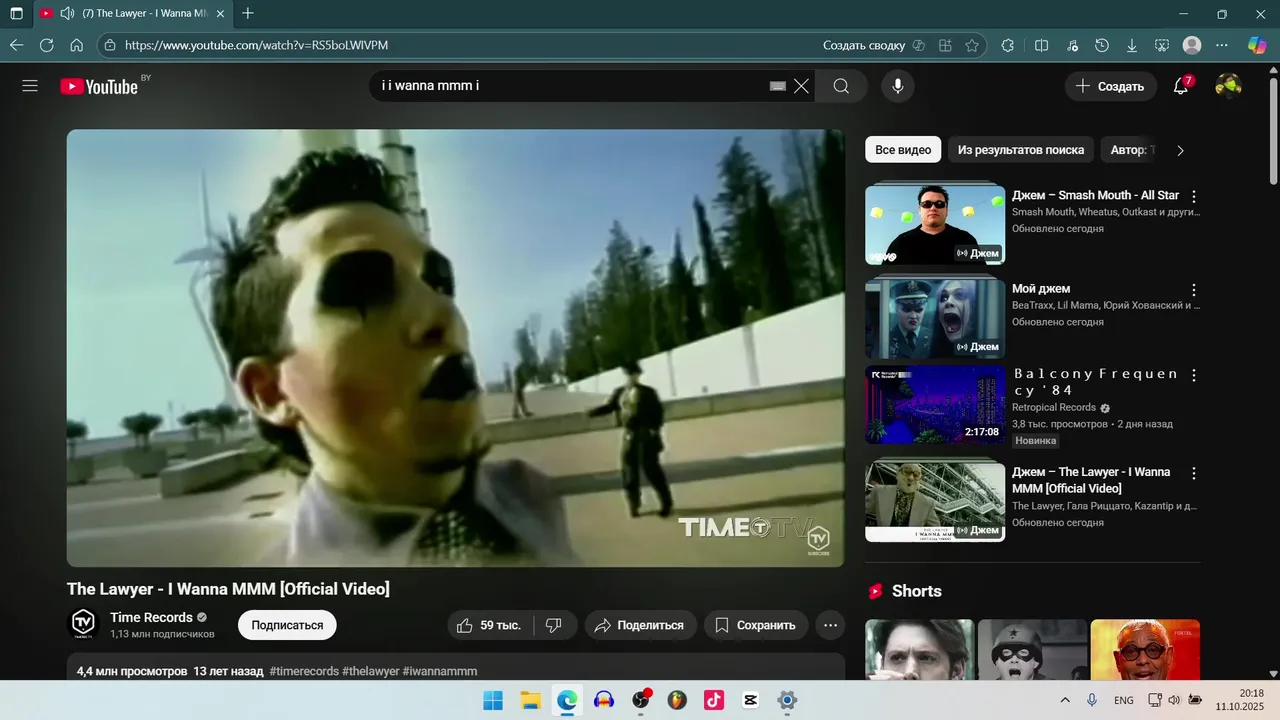1280x720 pixels.
Task: Submit search with the magnifier button
Action: coord(841,86)
